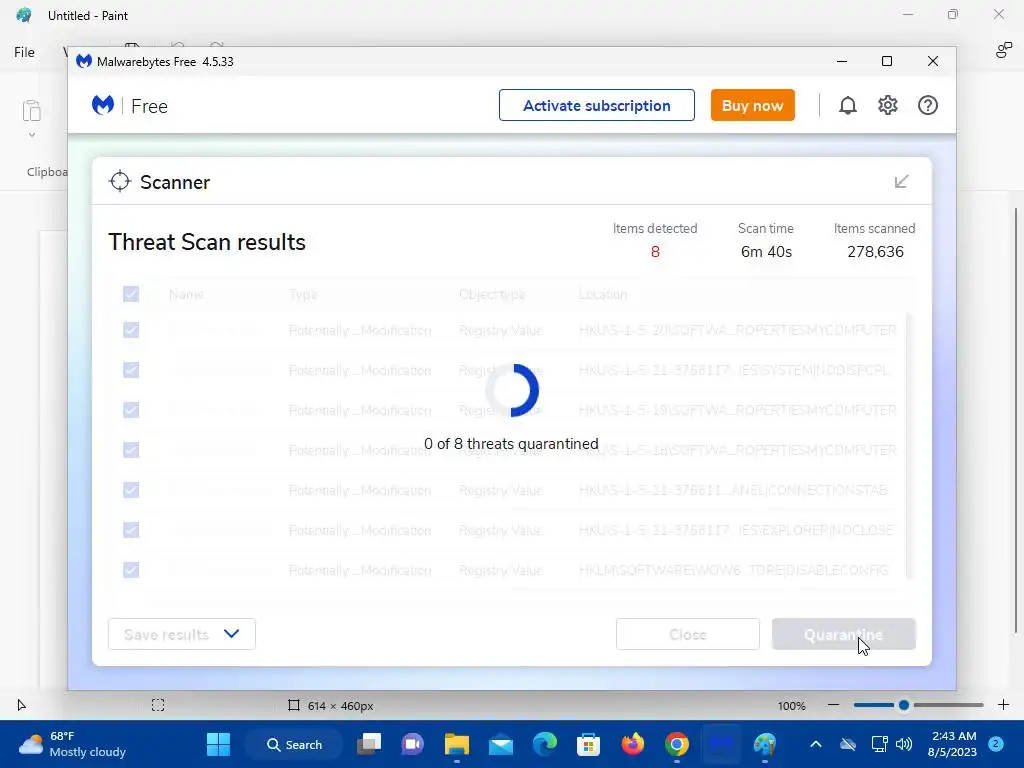Show hidden icons in system tray
The image size is (1024, 768).
click(816, 744)
